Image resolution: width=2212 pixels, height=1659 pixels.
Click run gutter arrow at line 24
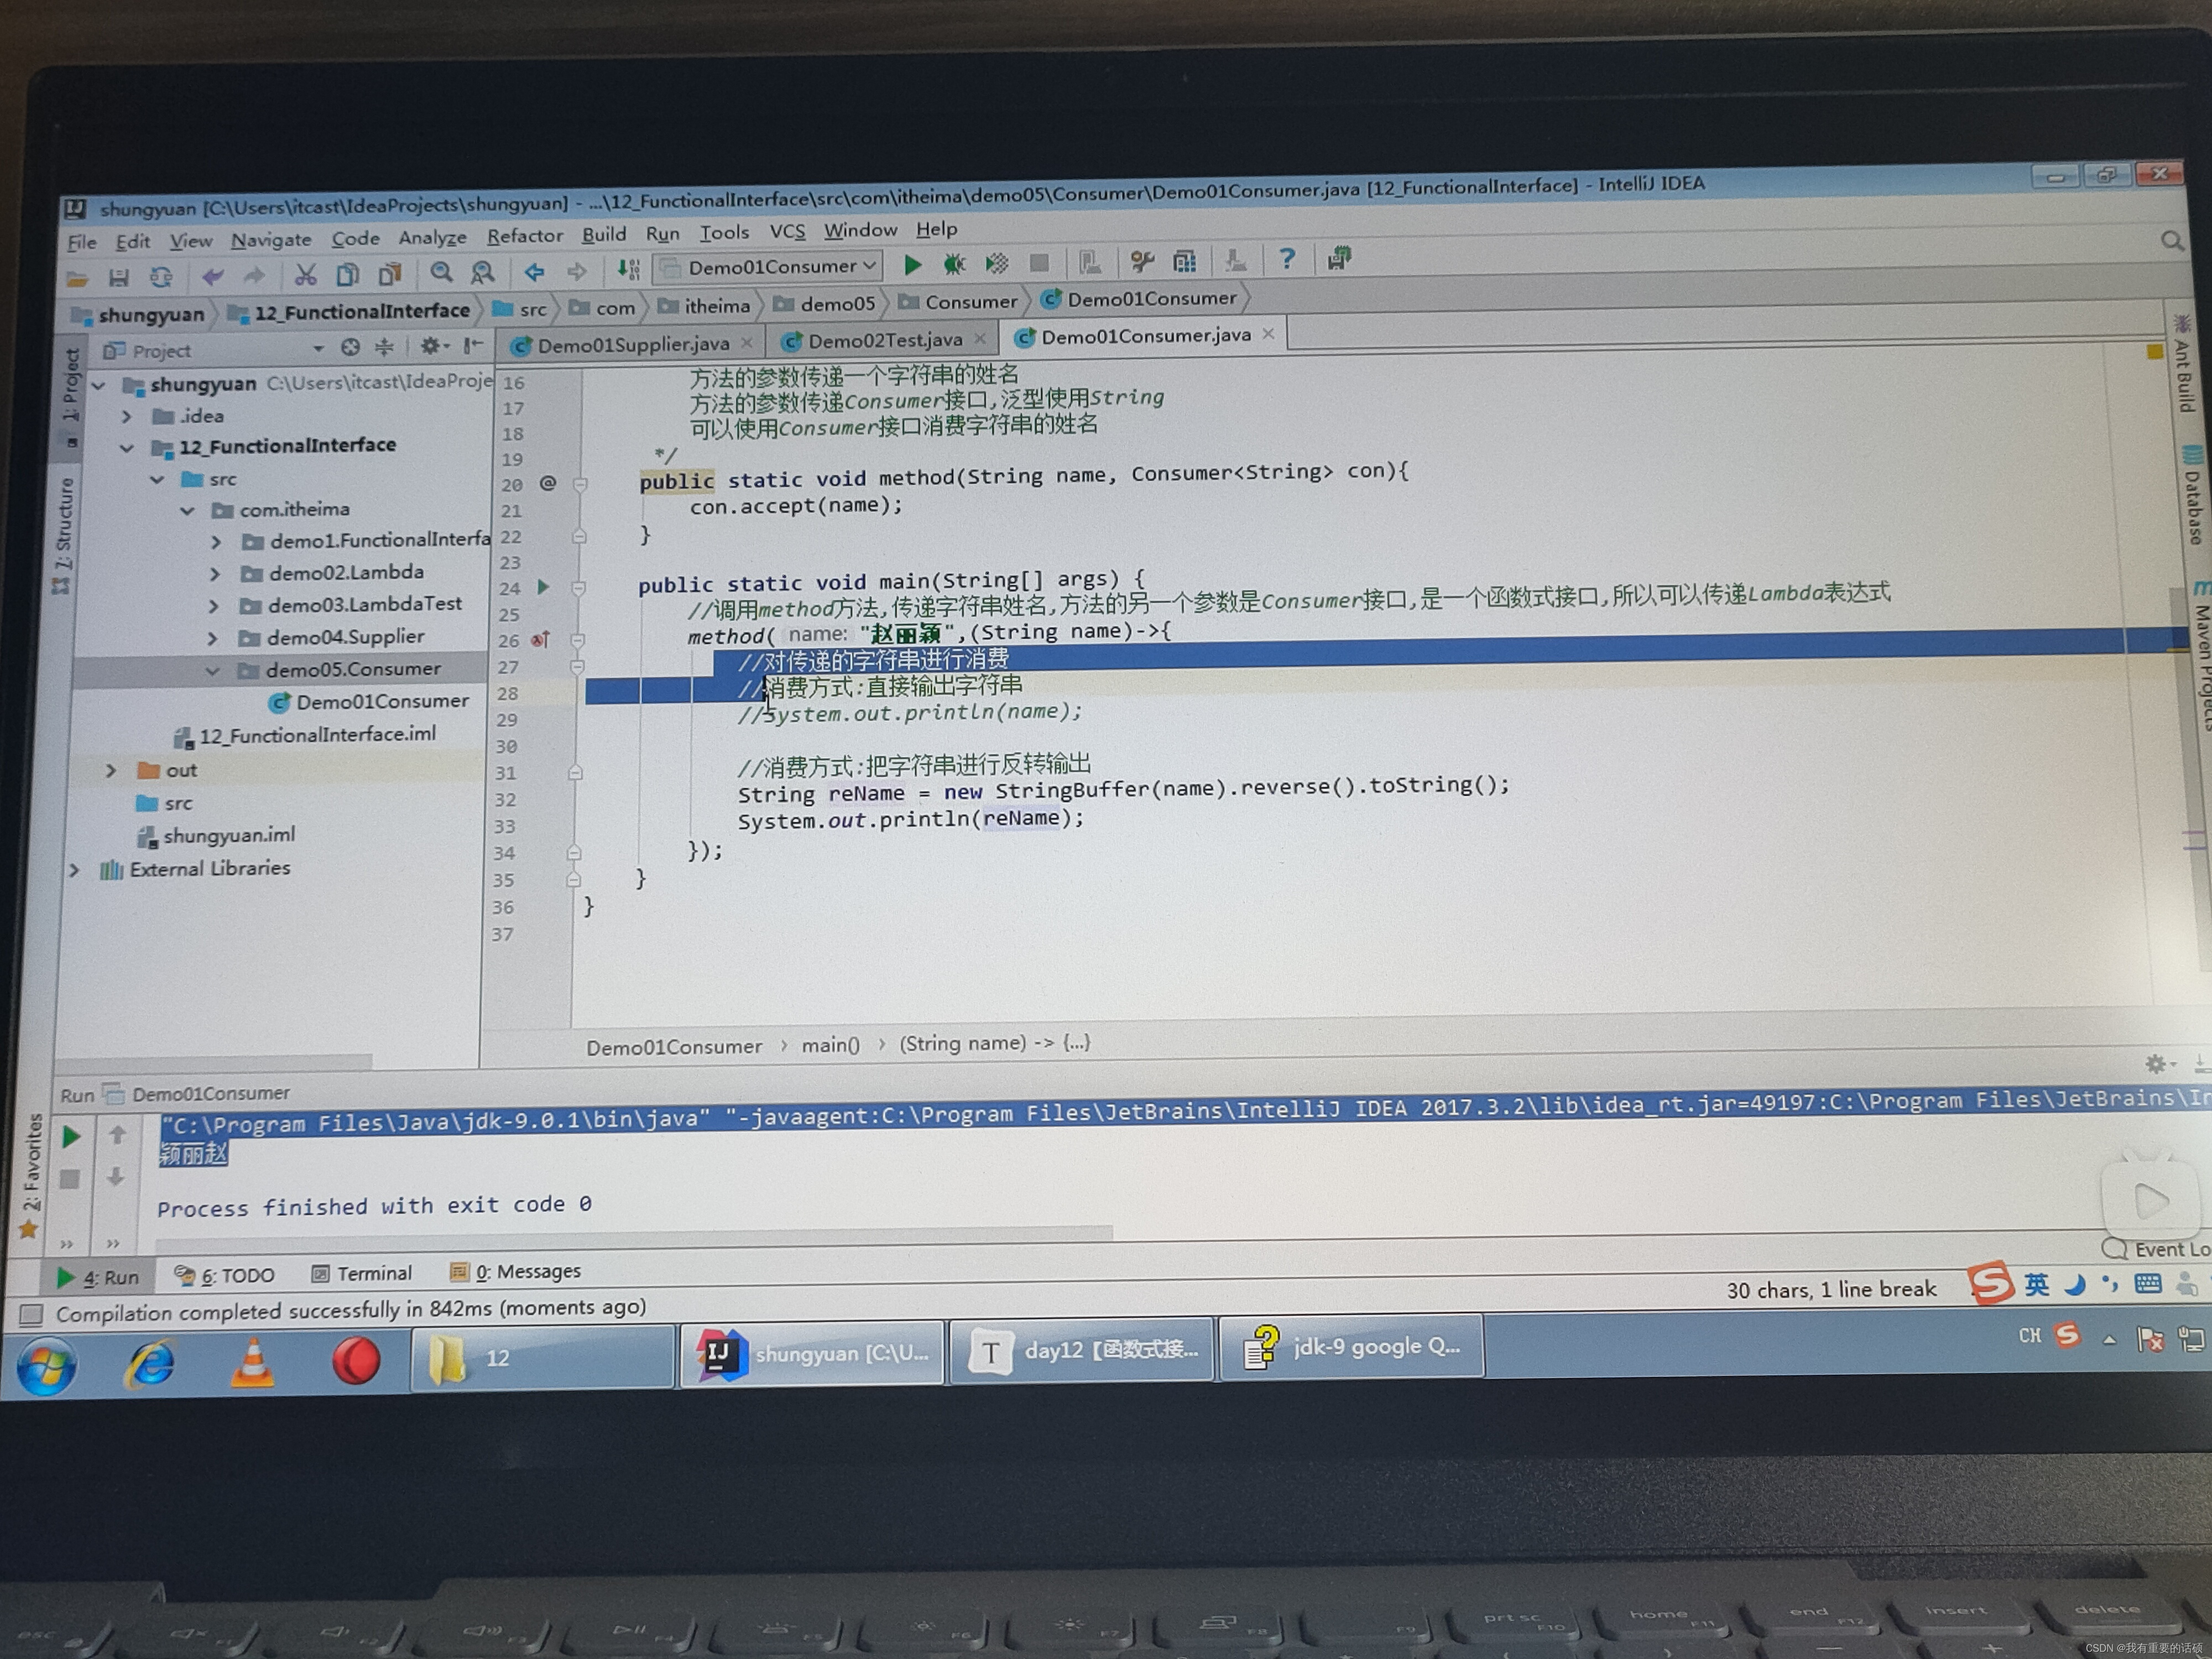click(x=543, y=587)
